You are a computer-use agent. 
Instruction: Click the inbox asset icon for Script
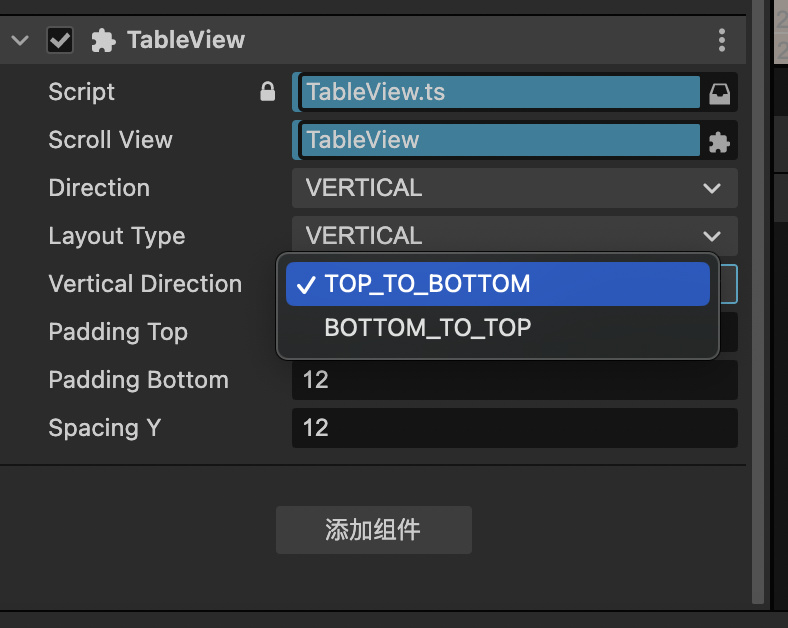[719, 93]
